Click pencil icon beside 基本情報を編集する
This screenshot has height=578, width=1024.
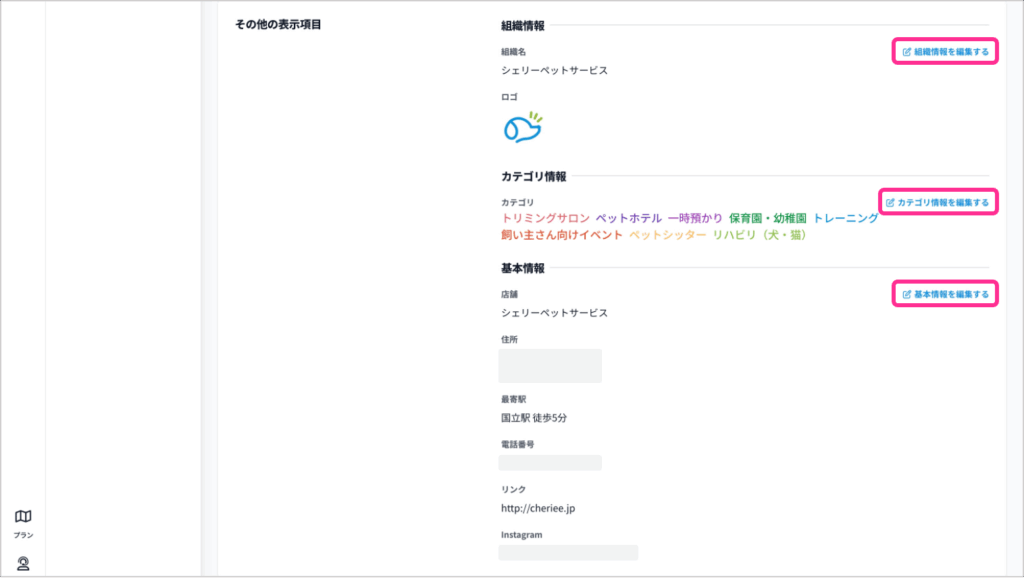(907, 295)
